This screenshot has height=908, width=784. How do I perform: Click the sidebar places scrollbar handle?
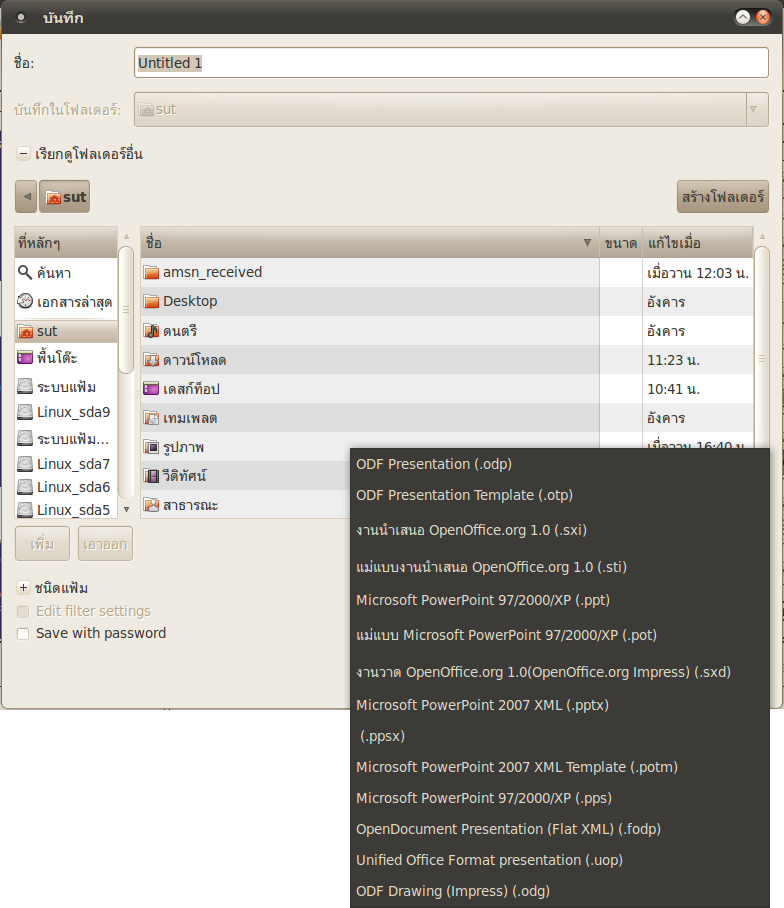[x=126, y=310]
